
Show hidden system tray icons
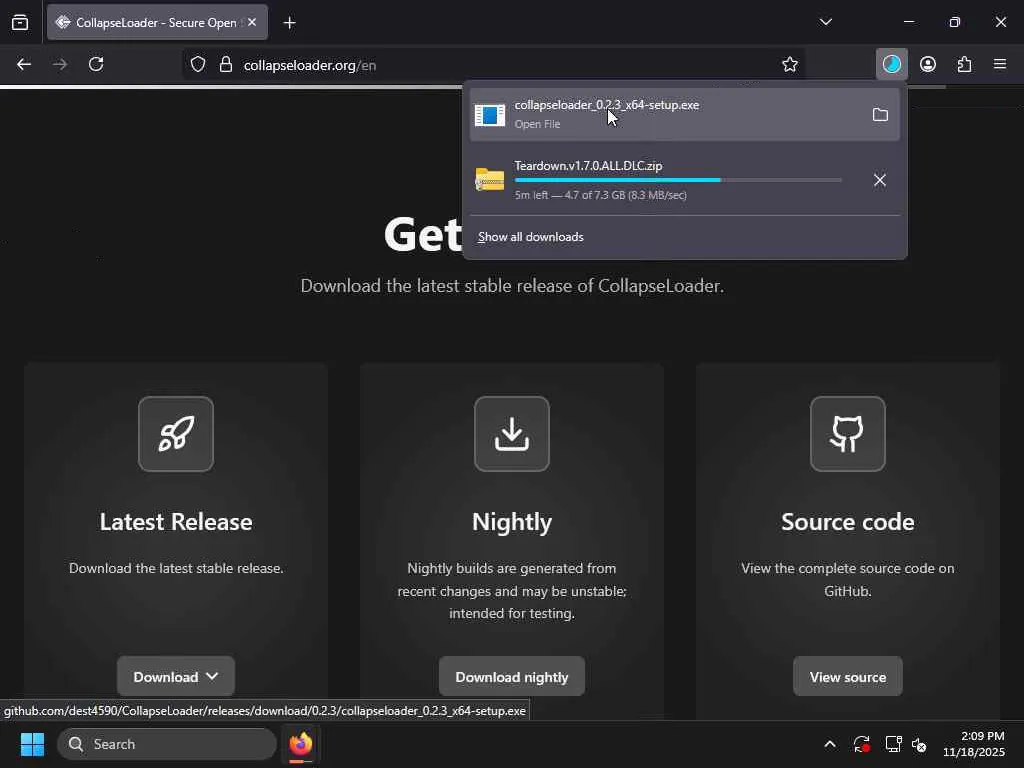pyautogui.click(x=829, y=744)
